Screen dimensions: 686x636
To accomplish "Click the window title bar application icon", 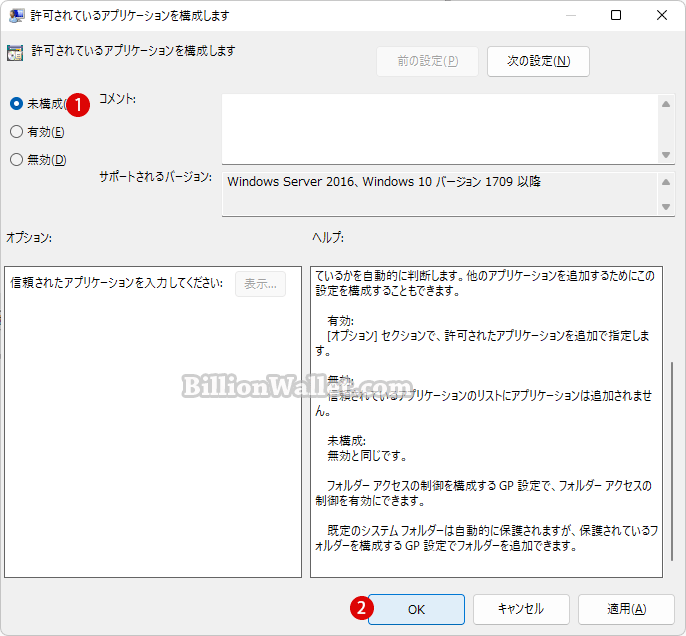I will pos(17,15).
